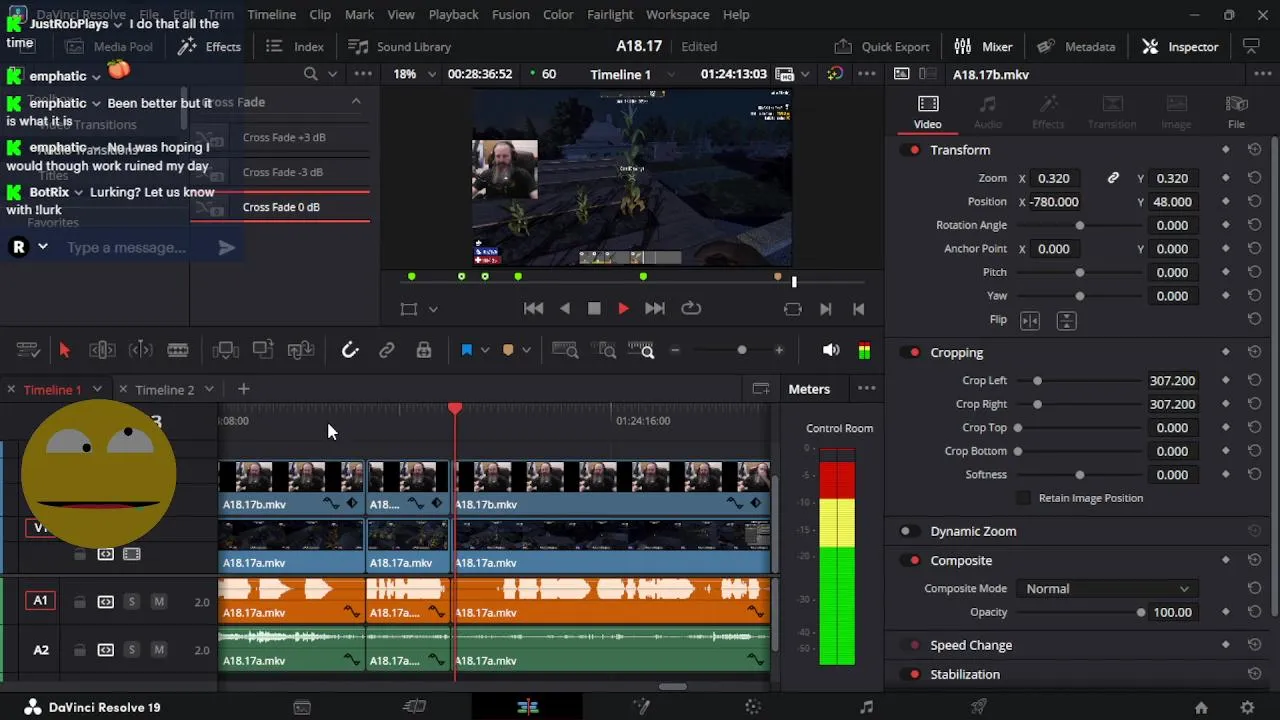Toggle Position Lock padlock icon
1280x720 pixels.
[x=424, y=350]
